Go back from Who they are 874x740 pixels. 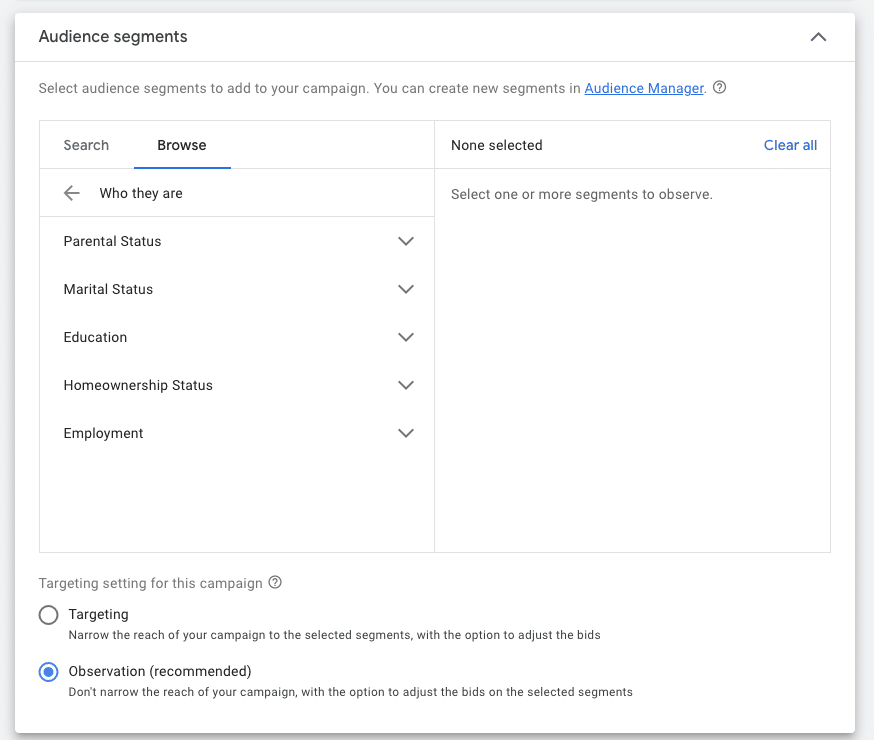tap(72, 193)
